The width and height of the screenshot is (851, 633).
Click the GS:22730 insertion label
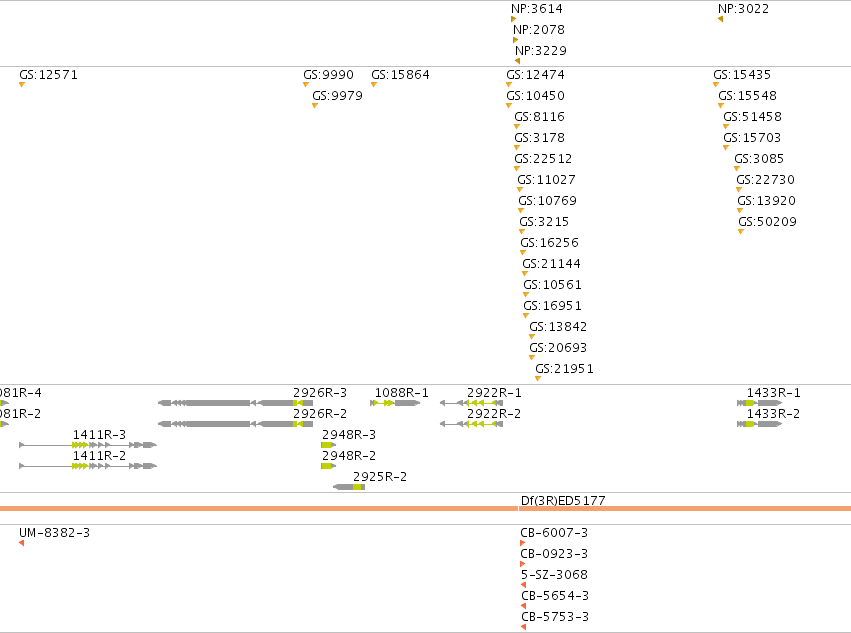[x=765, y=180]
